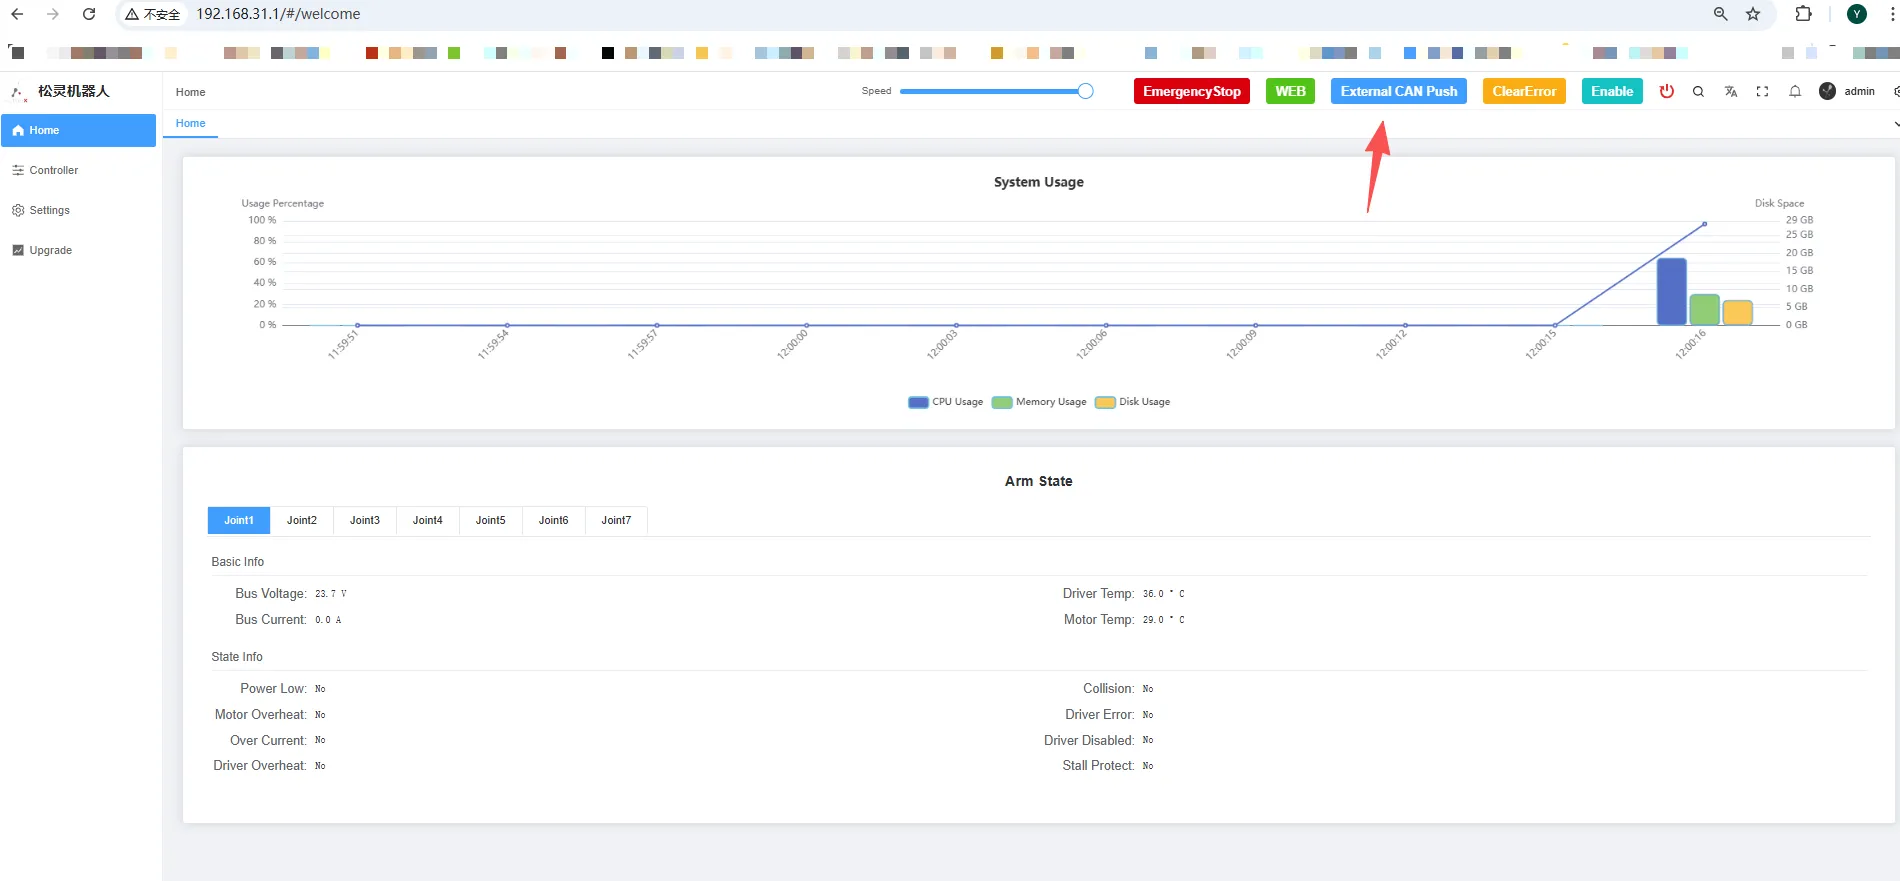This screenshot has width=1900, height=881.
Task: Bookmark this page with star icon
Action: [1753, 14]
